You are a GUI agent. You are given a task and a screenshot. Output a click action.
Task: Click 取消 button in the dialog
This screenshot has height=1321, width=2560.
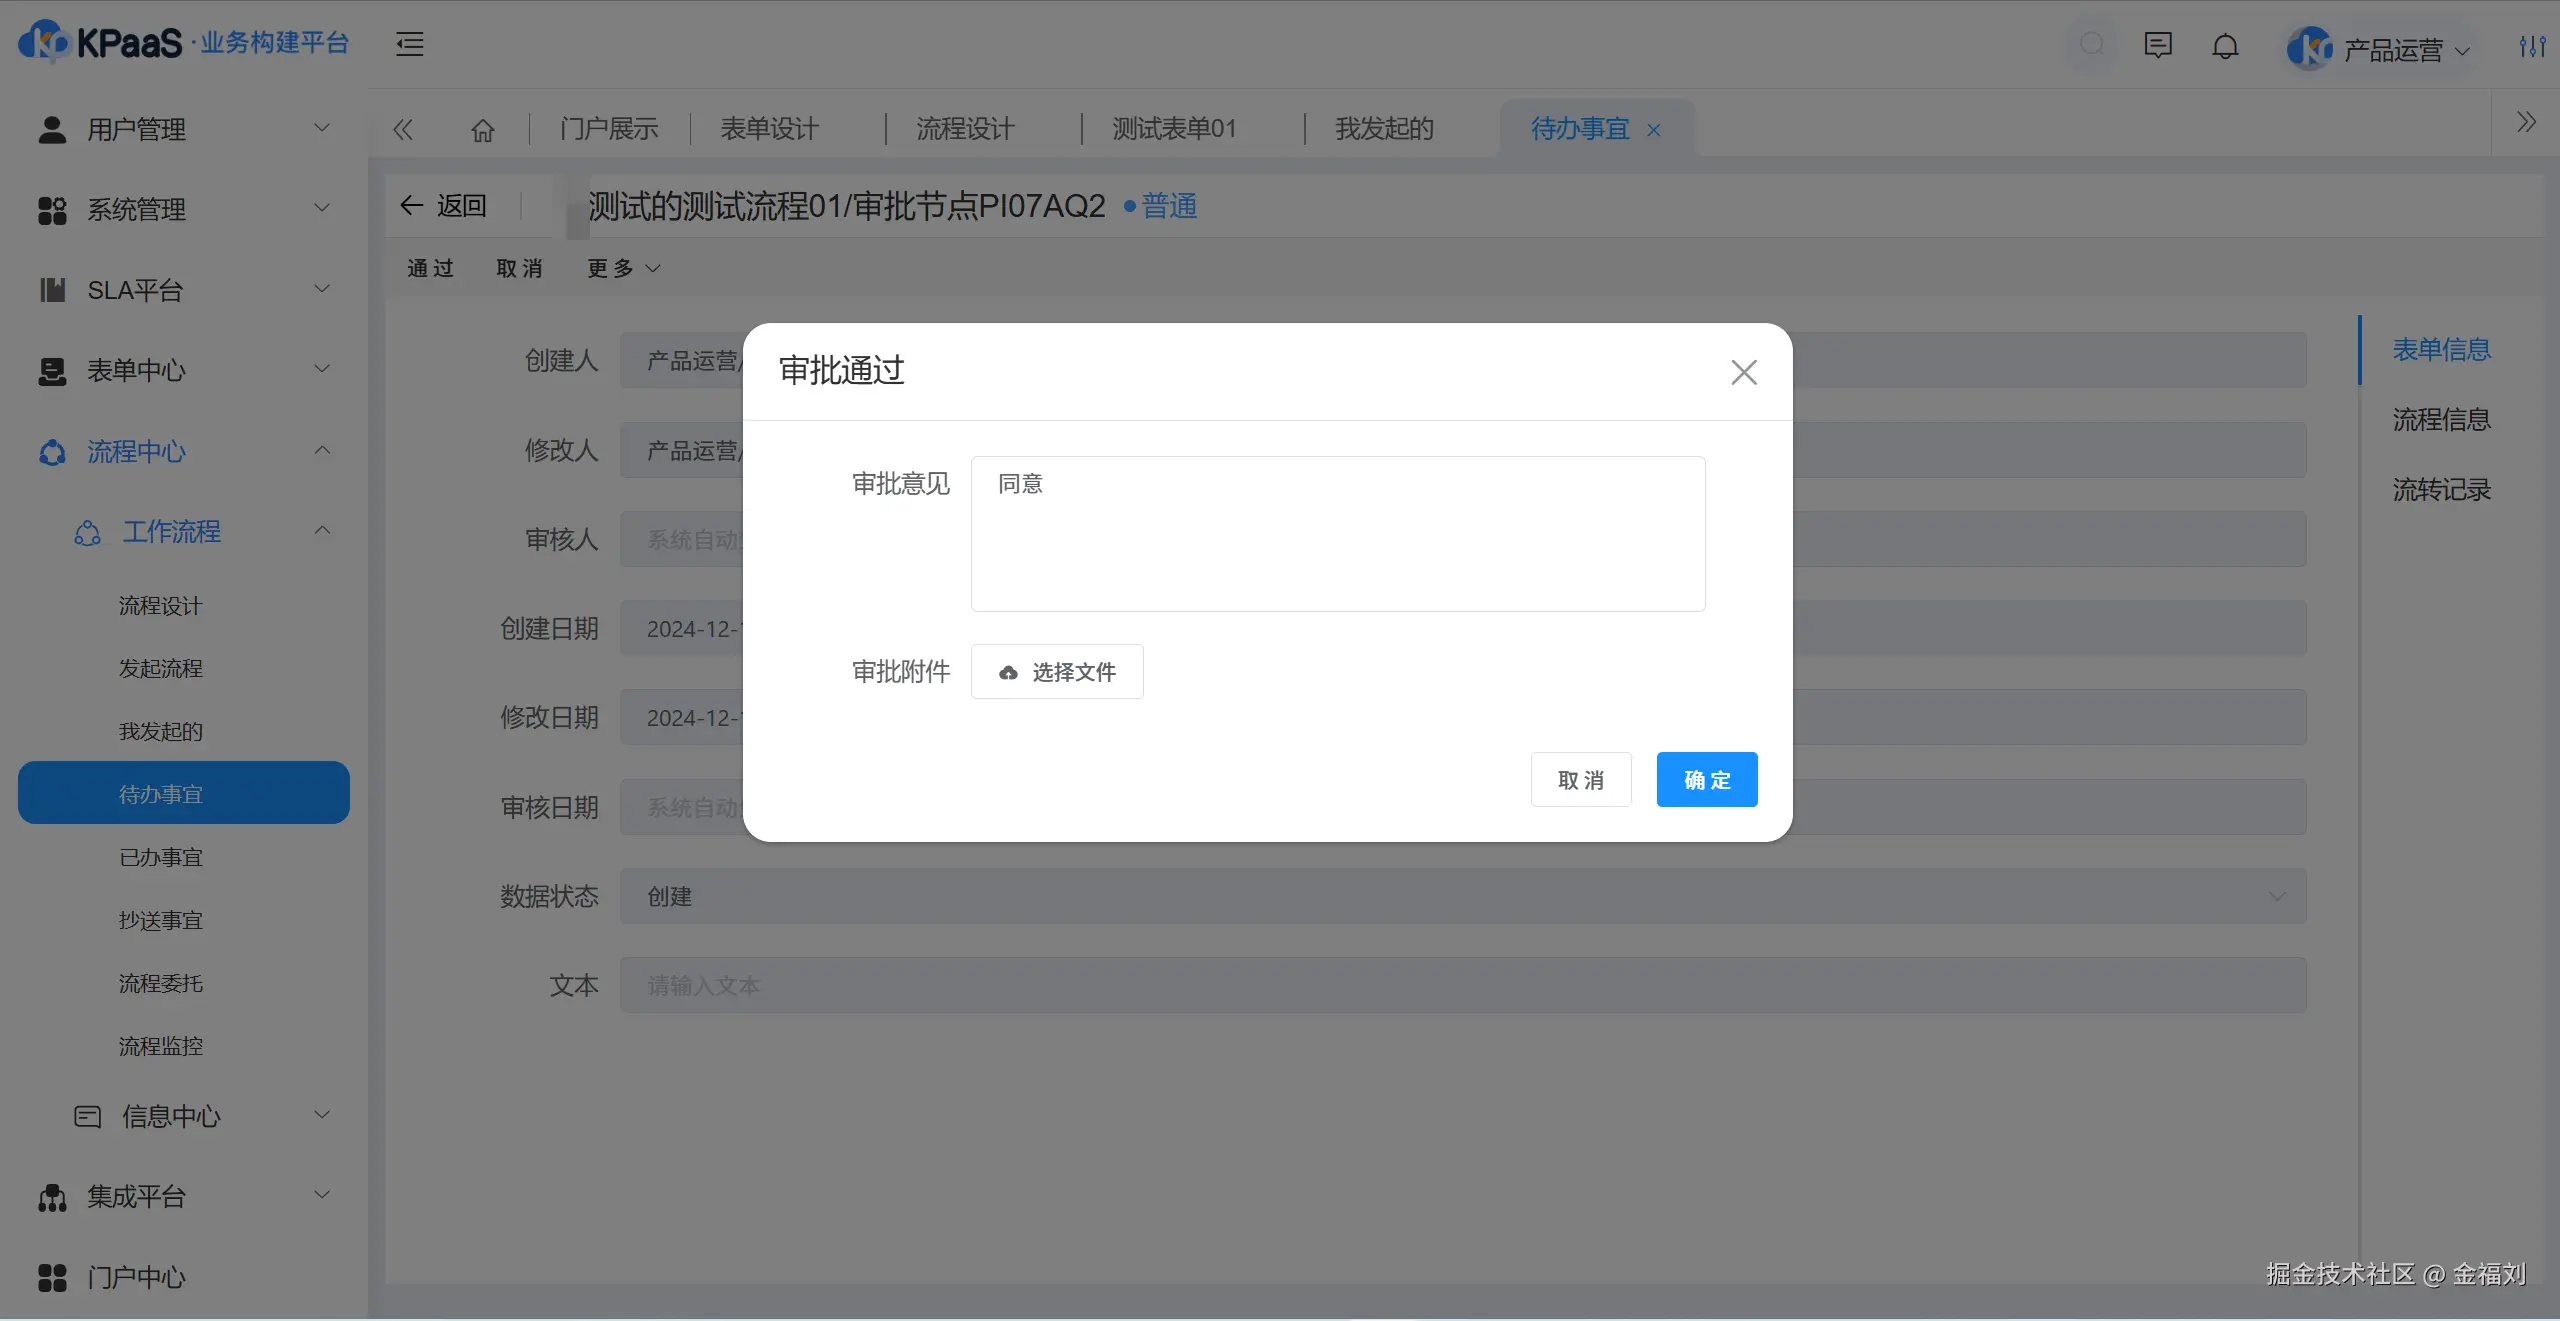click(x=1580, y=779)
